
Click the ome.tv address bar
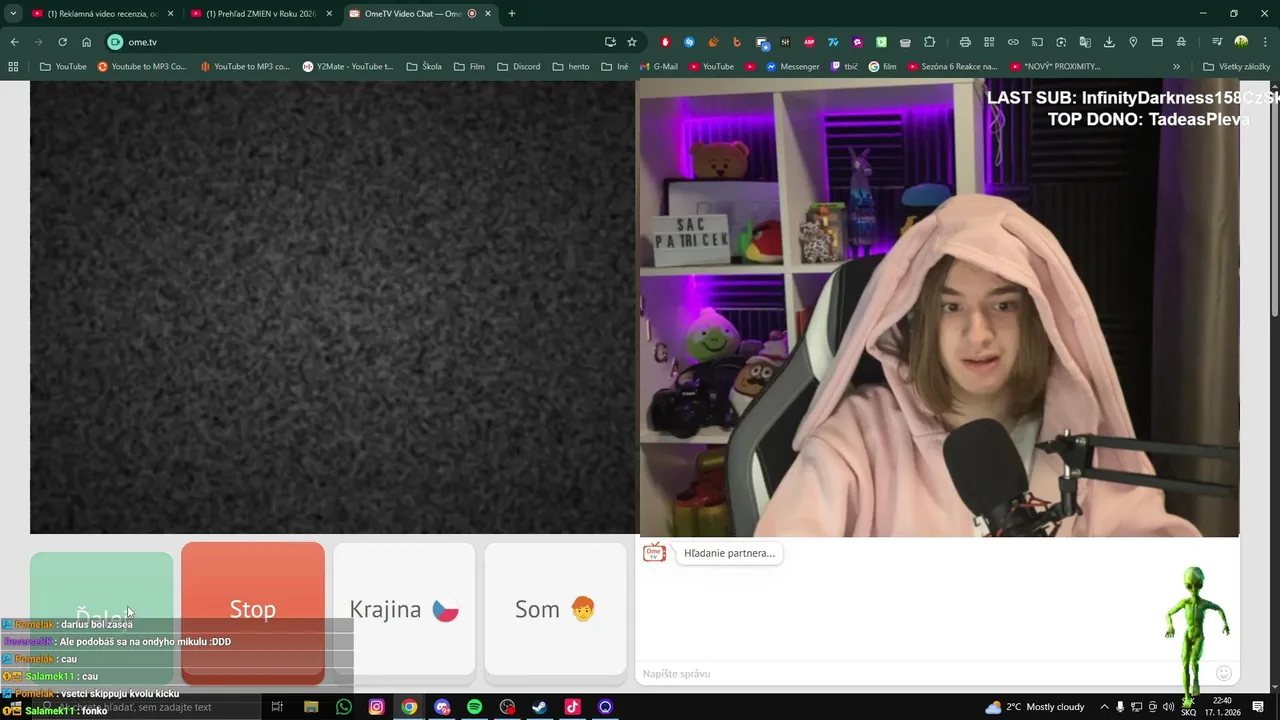click(x=360, y=42)
